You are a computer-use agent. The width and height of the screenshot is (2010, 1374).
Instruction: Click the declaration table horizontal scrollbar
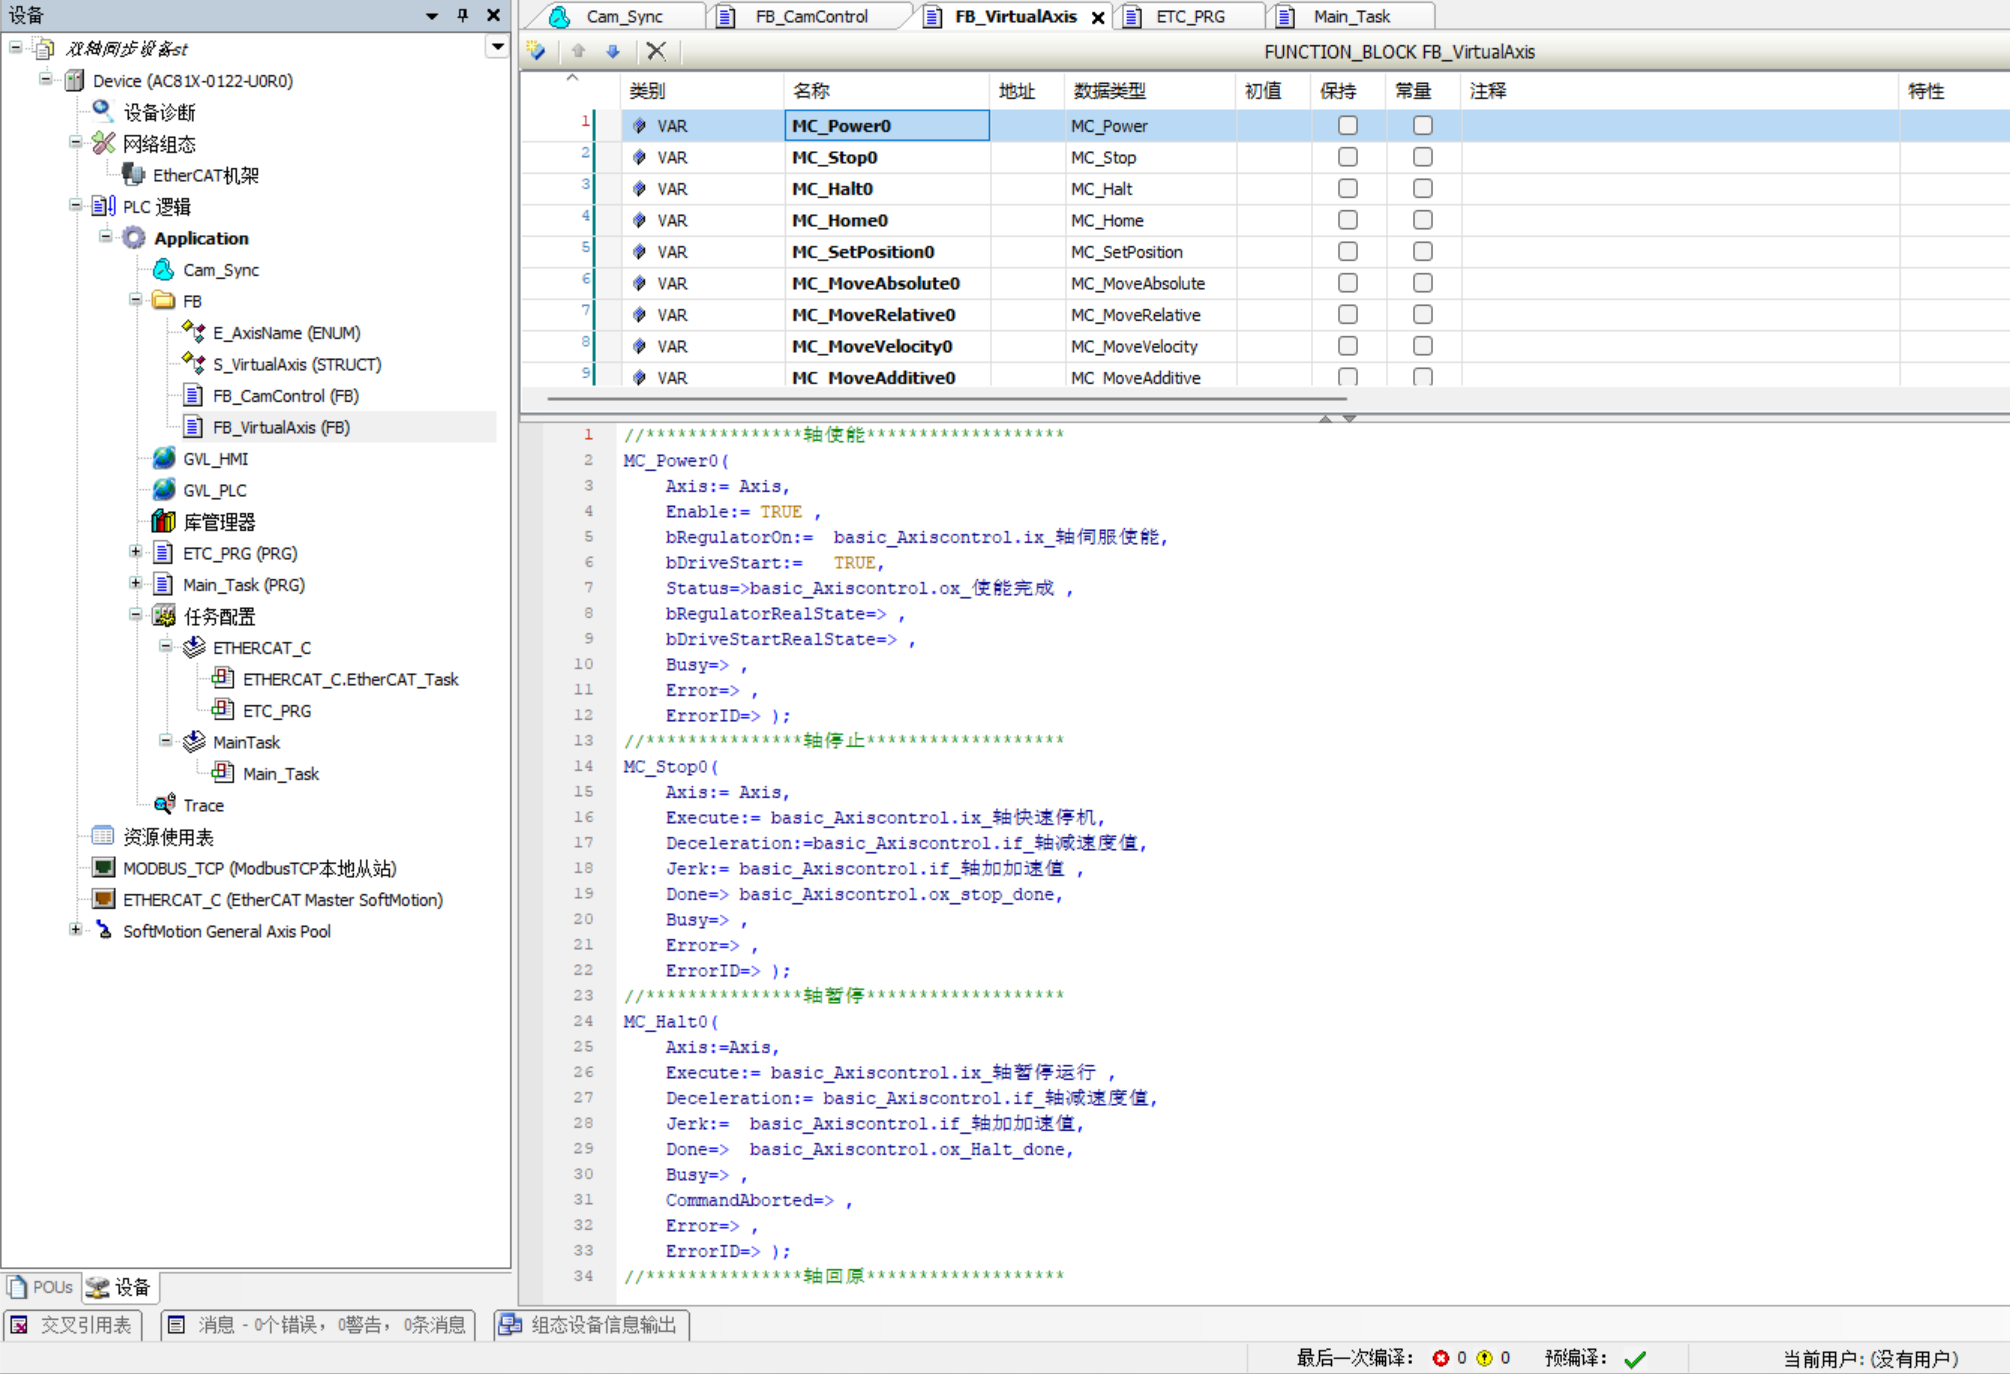(946, 398)
